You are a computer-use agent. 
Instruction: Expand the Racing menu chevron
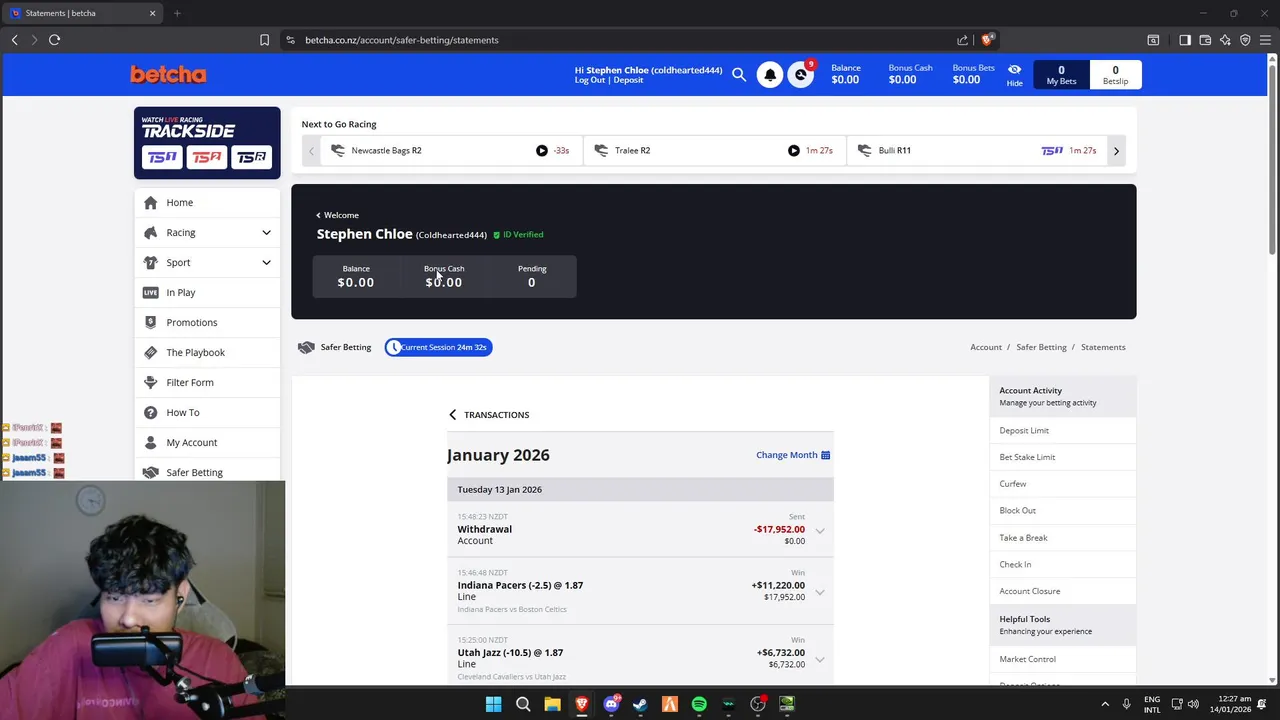click(266, 232)
